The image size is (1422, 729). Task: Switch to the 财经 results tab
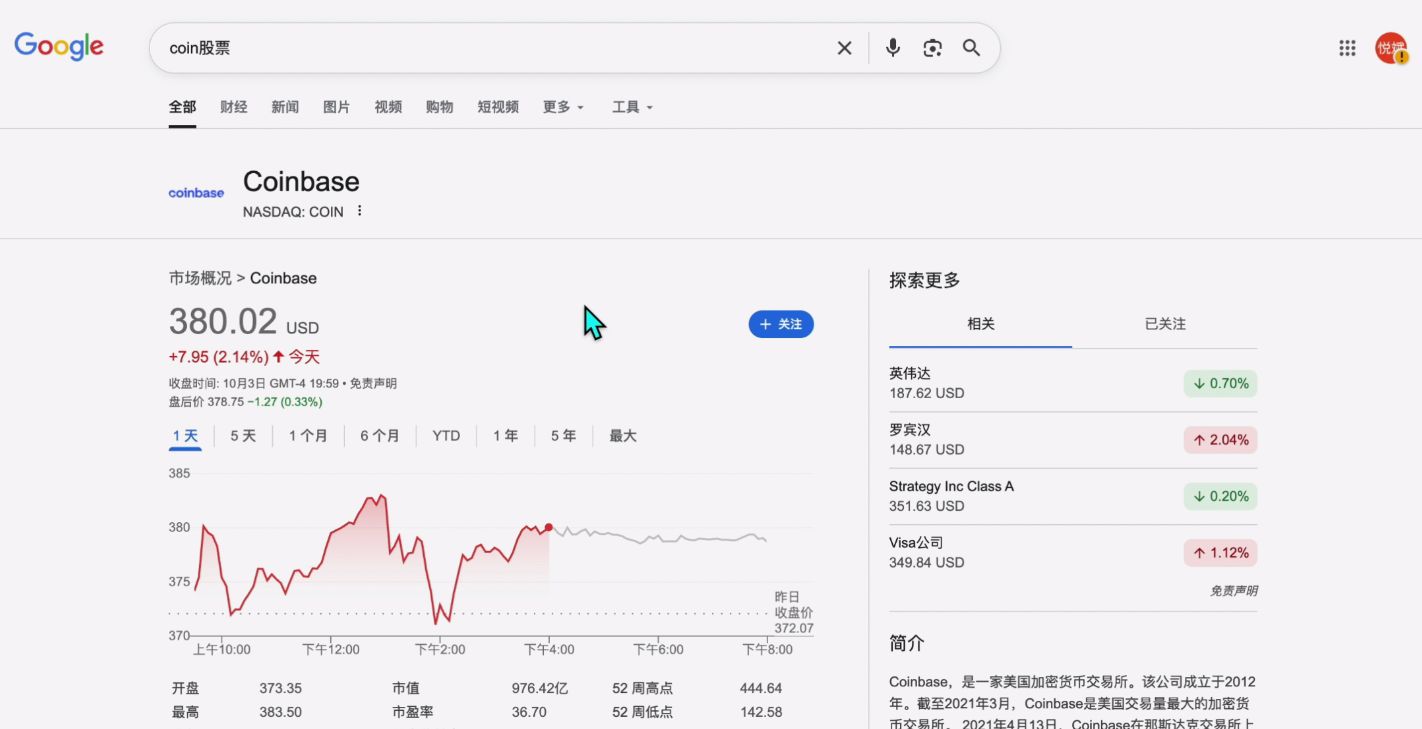click(x=233, y=107)
